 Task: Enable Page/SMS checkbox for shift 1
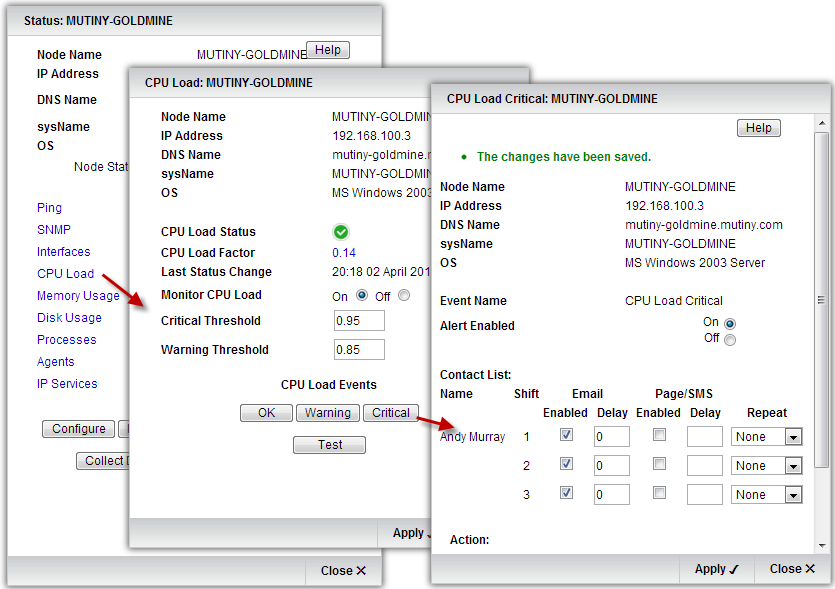pos(659,435)
